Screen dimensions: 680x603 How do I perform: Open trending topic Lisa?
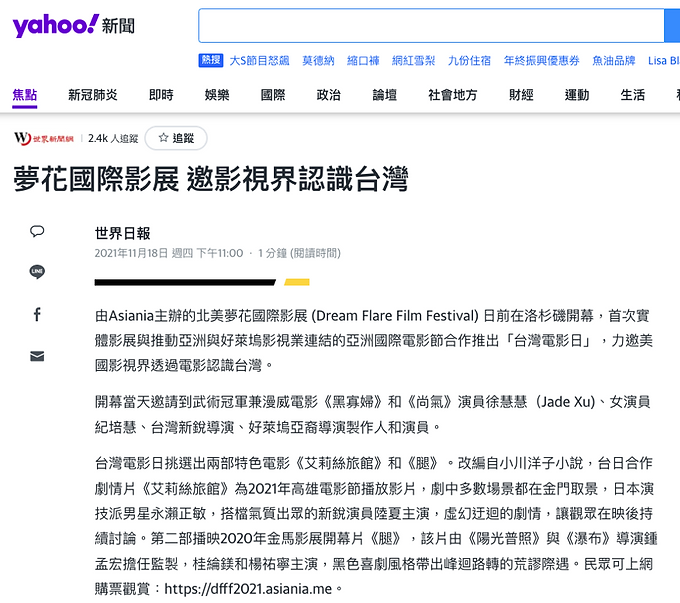pos(664,60)
